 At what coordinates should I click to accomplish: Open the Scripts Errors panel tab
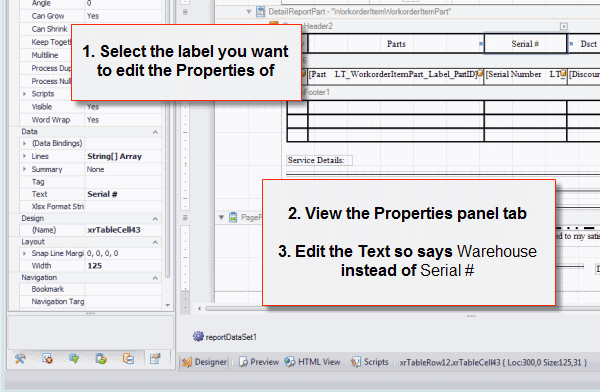pos(47,359)
